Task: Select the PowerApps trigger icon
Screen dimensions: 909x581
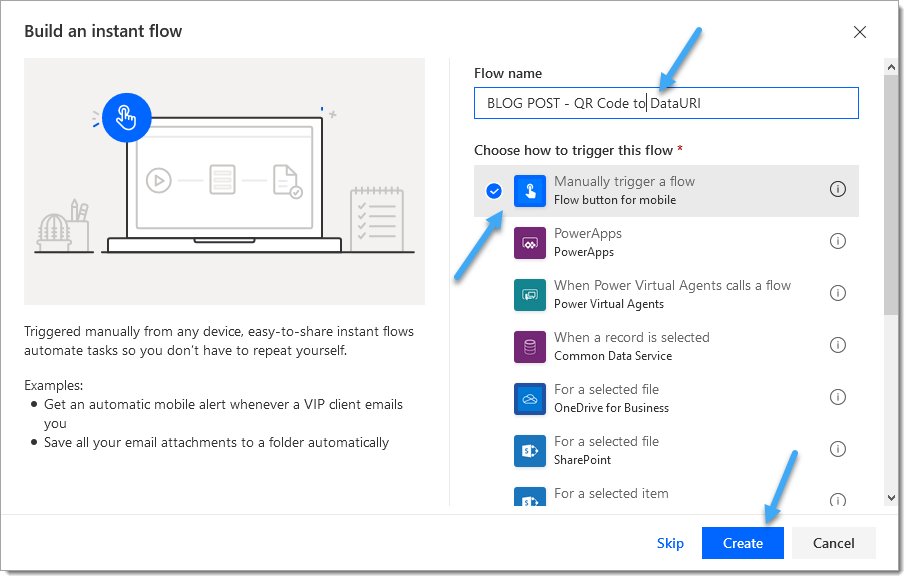Action: pyautogui.click(x=530, y=243)
